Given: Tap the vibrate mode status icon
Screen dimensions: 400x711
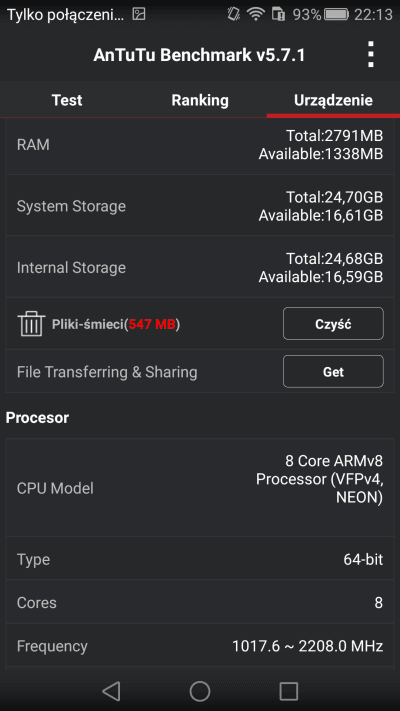Looking at the screenshot, I should click(x=233, y=15).
